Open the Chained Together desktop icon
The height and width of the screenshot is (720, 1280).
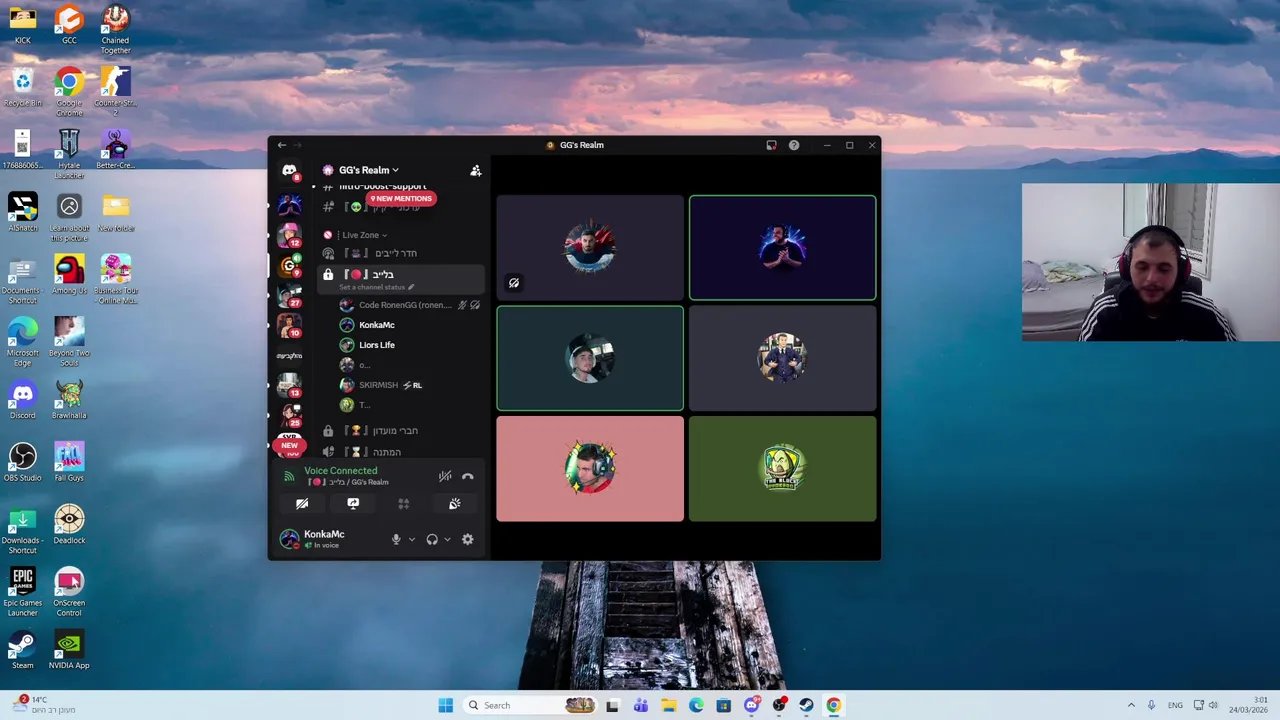[x=115, y=30]
